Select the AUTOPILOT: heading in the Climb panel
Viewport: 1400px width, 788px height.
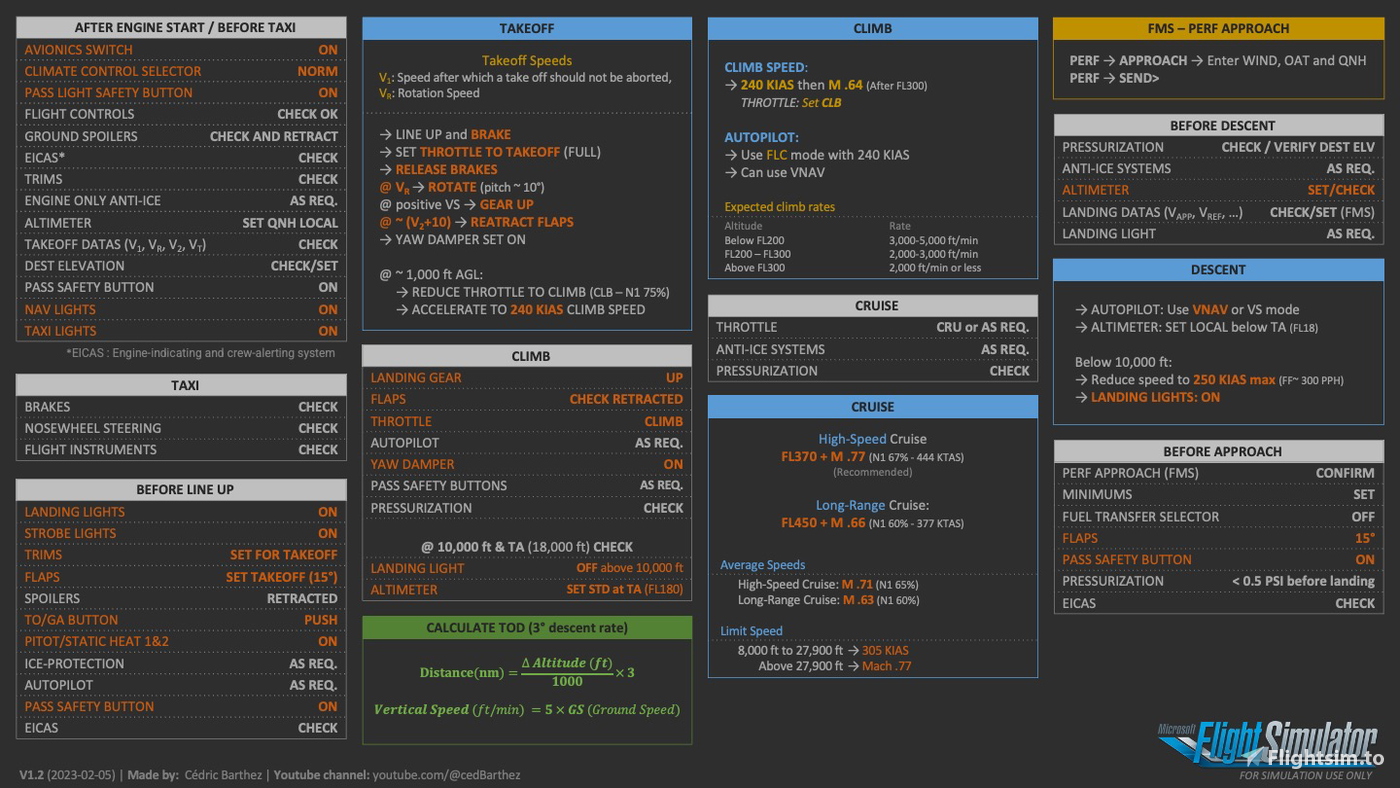pyautogui.click(x=761, y=137)
